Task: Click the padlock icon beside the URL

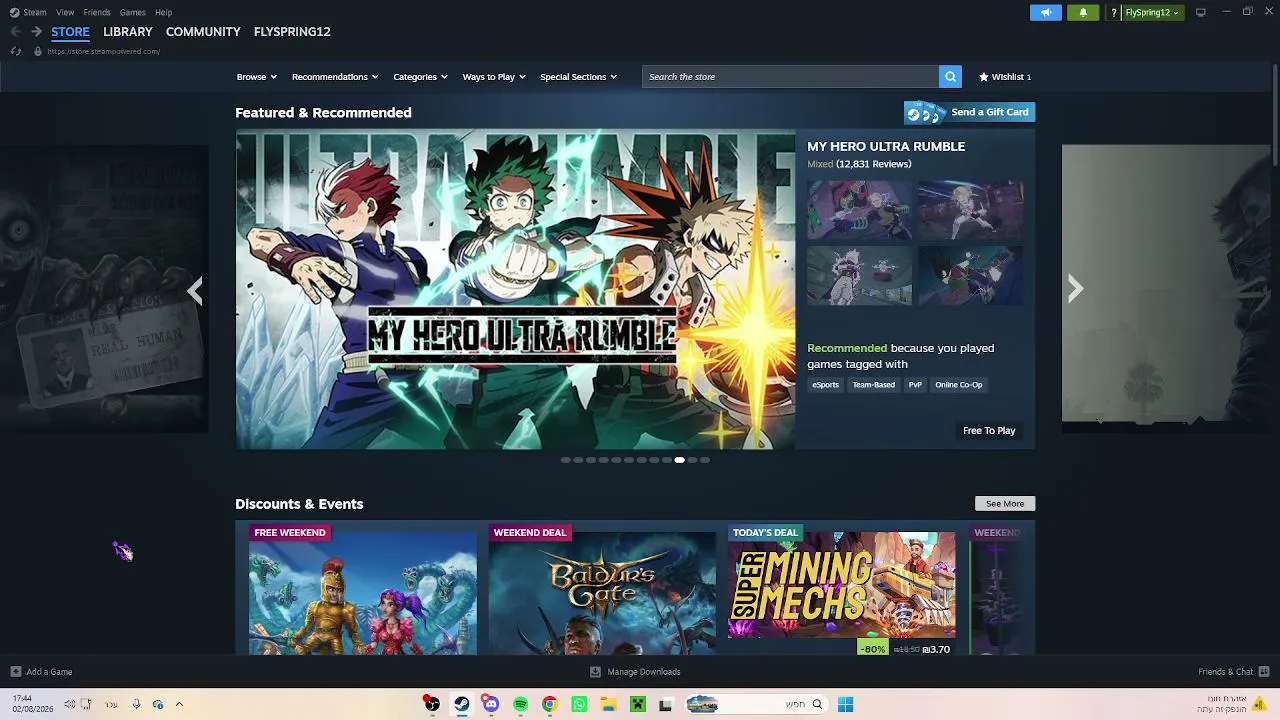Action: 38,51
